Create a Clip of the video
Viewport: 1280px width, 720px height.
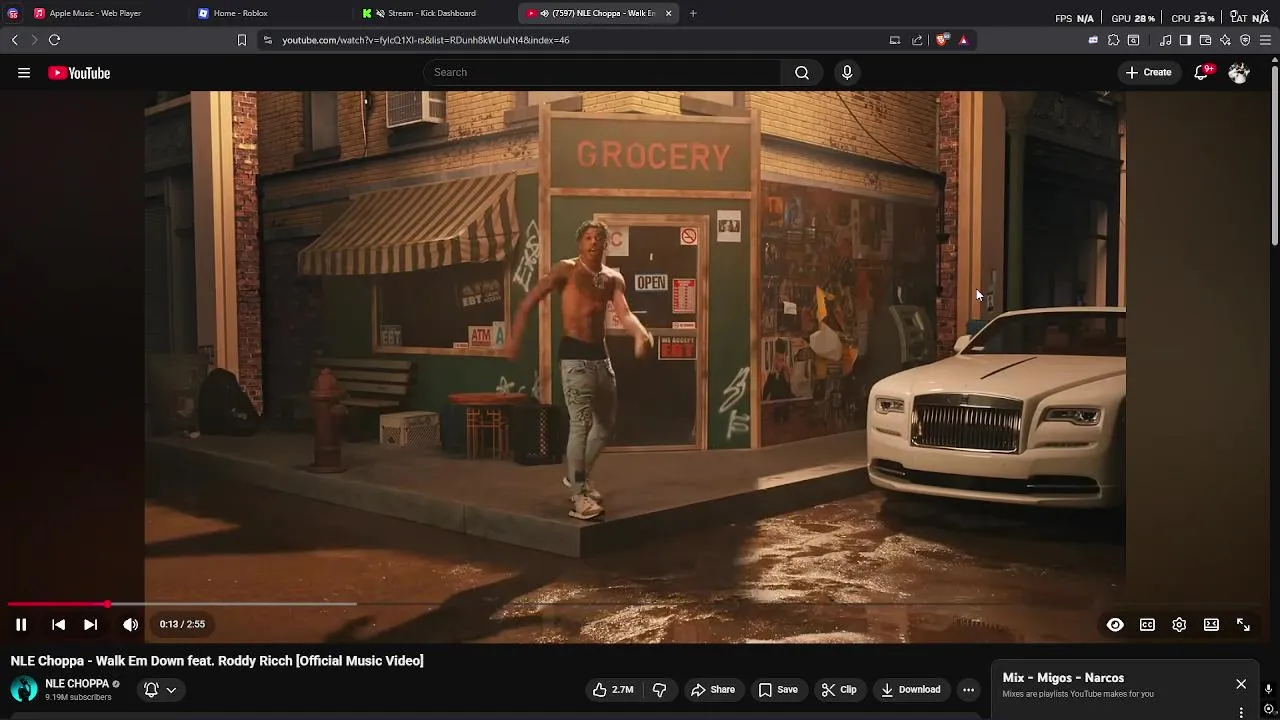pyautogui.click(x=839, y=689)
